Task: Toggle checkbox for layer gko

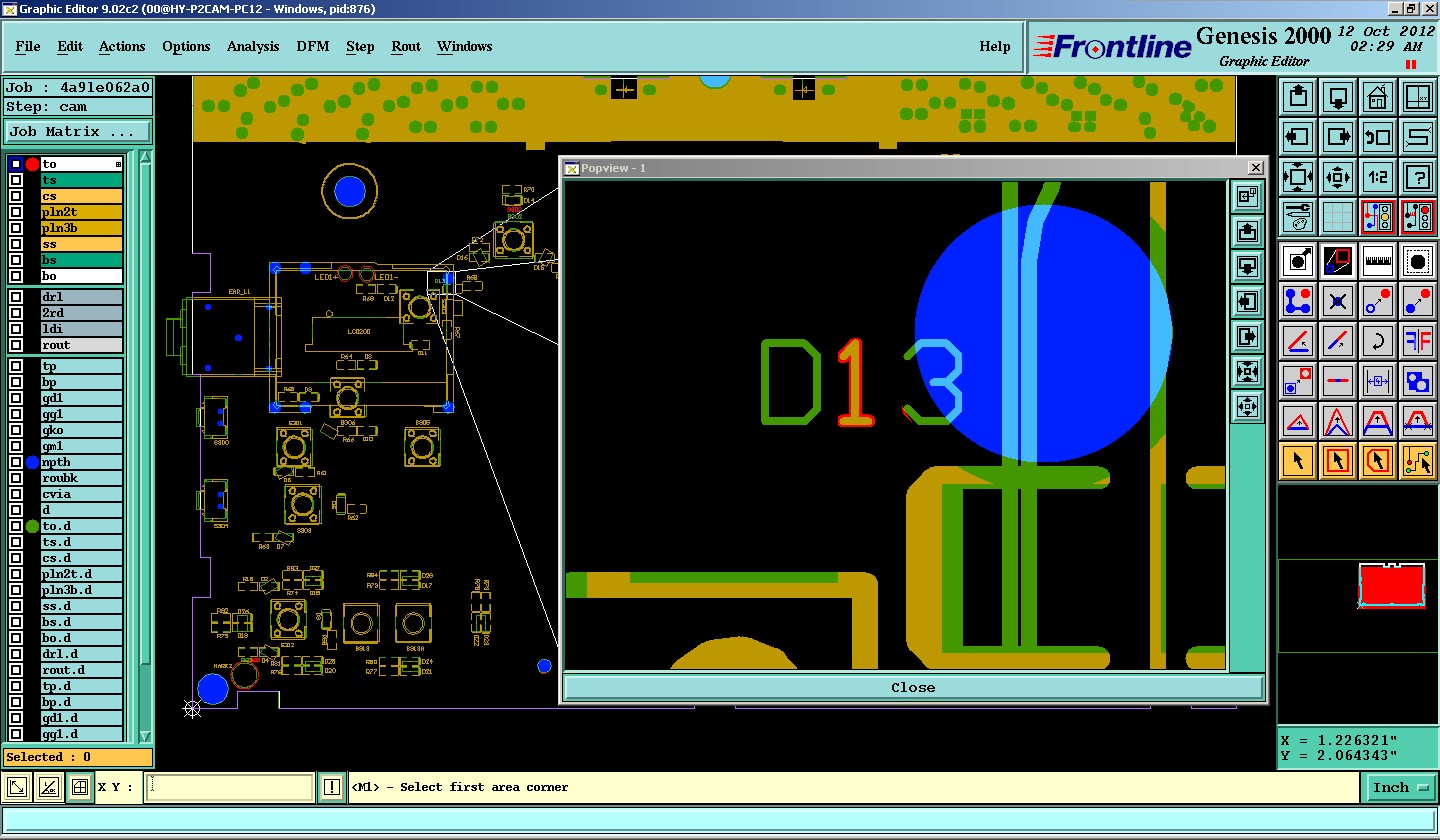Action: [x=16, y=430]
